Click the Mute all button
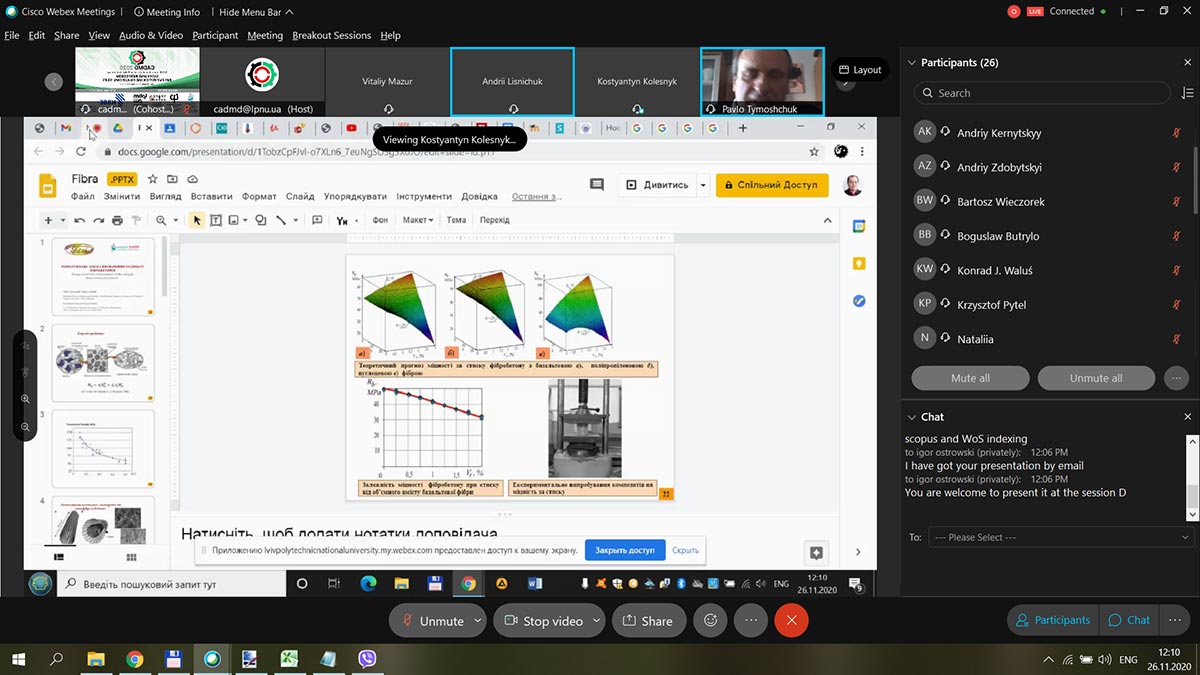Viewport: 1200px width, 675px height. click(x=970, y=378)
